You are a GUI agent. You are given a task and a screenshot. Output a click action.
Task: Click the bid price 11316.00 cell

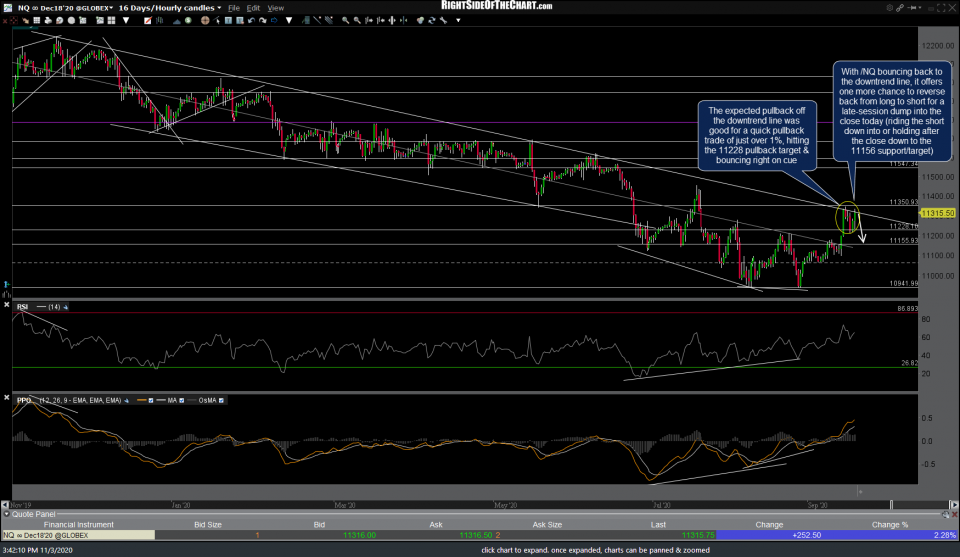pyautogui.click(x=359, y=535)
